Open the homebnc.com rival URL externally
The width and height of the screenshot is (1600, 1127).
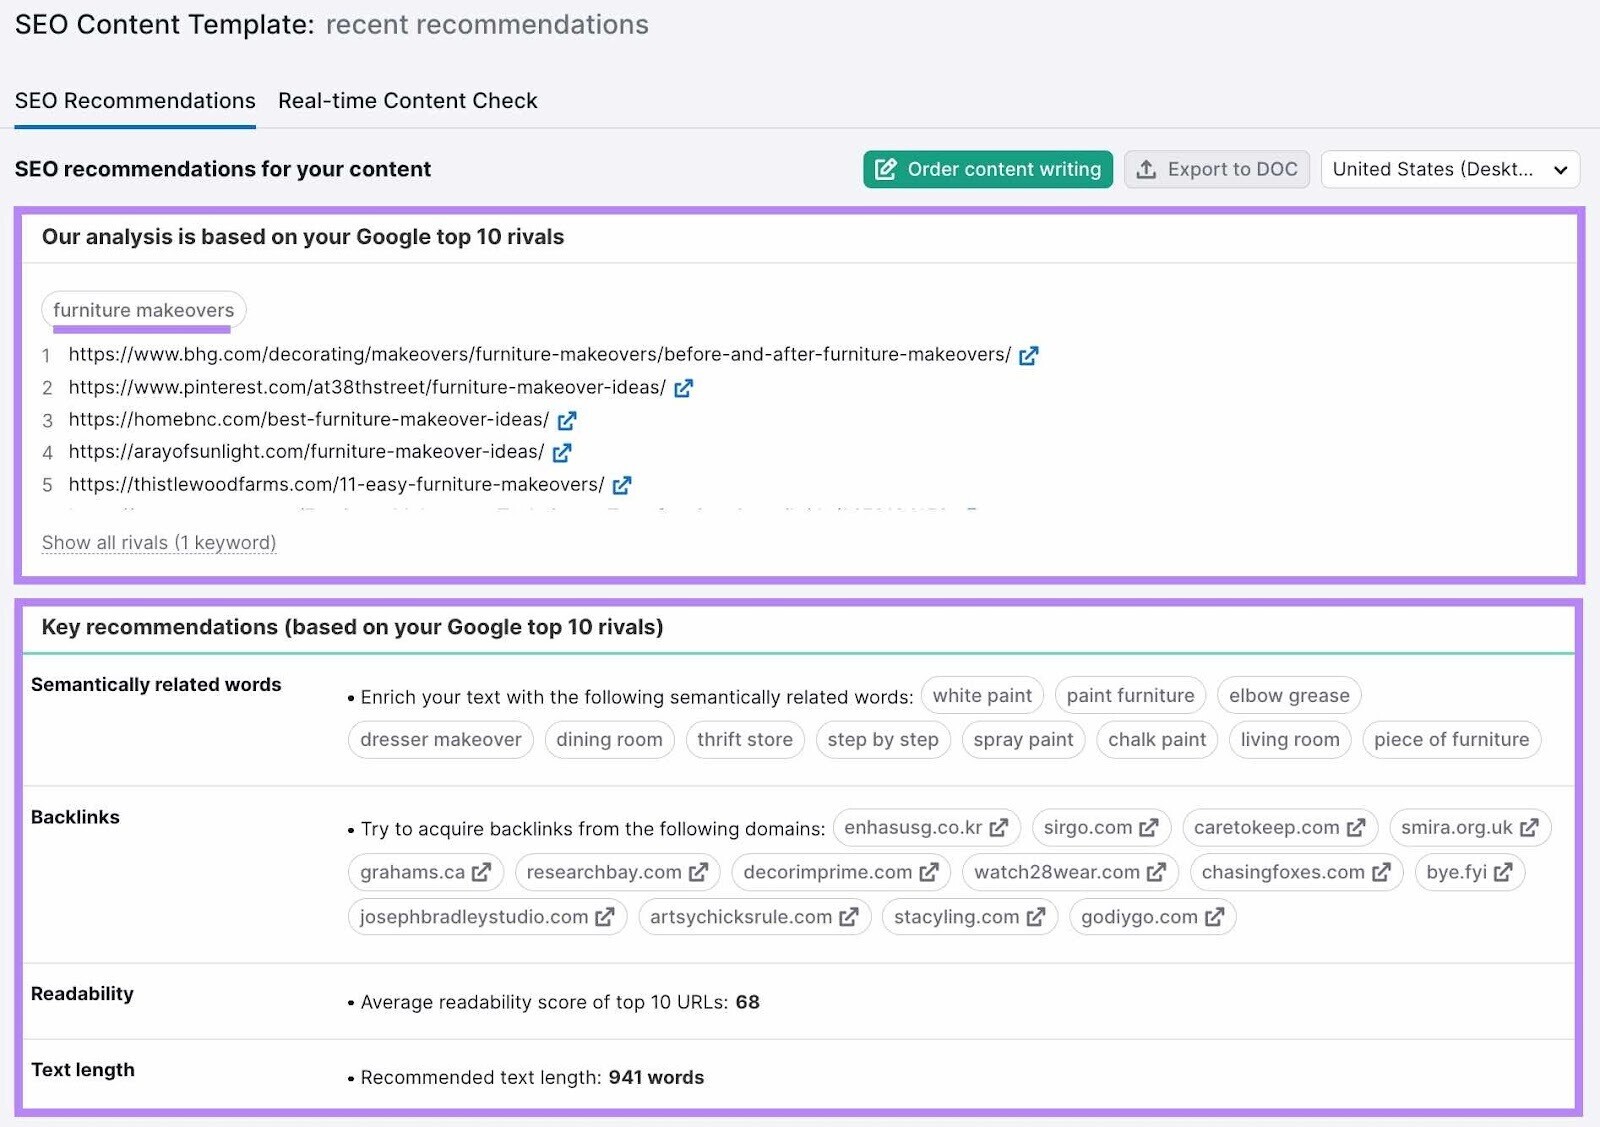click(567, 421)
